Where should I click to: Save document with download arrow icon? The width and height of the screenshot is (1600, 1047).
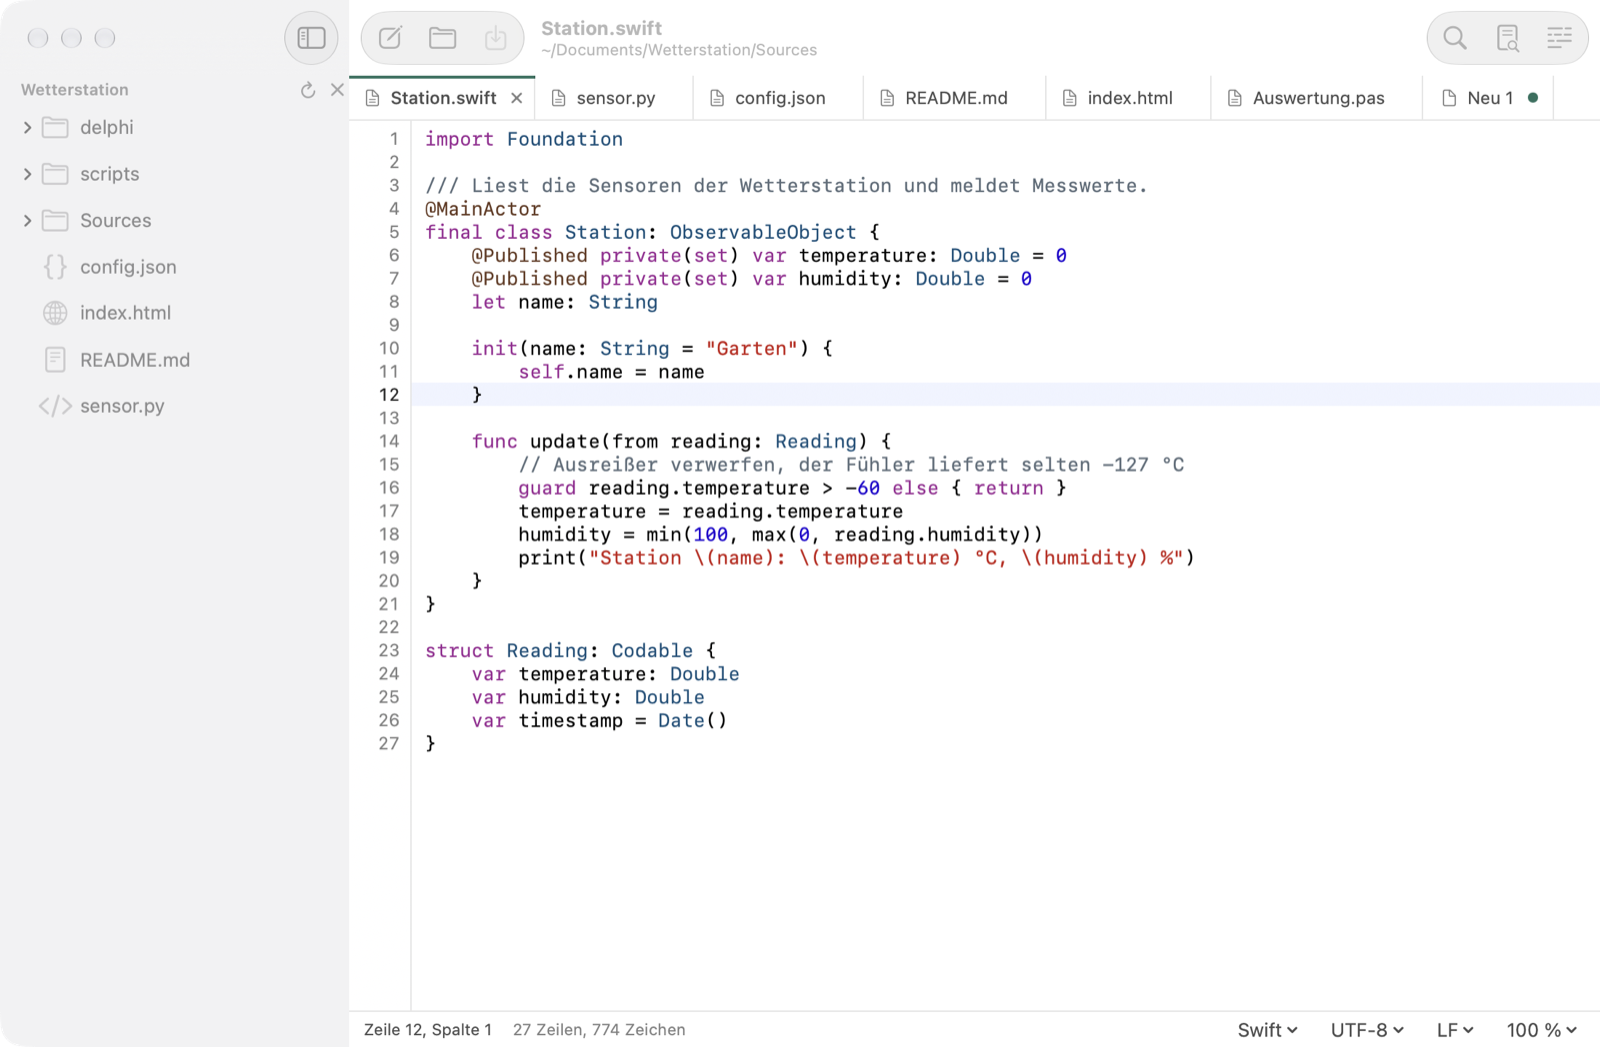(495, 38)
